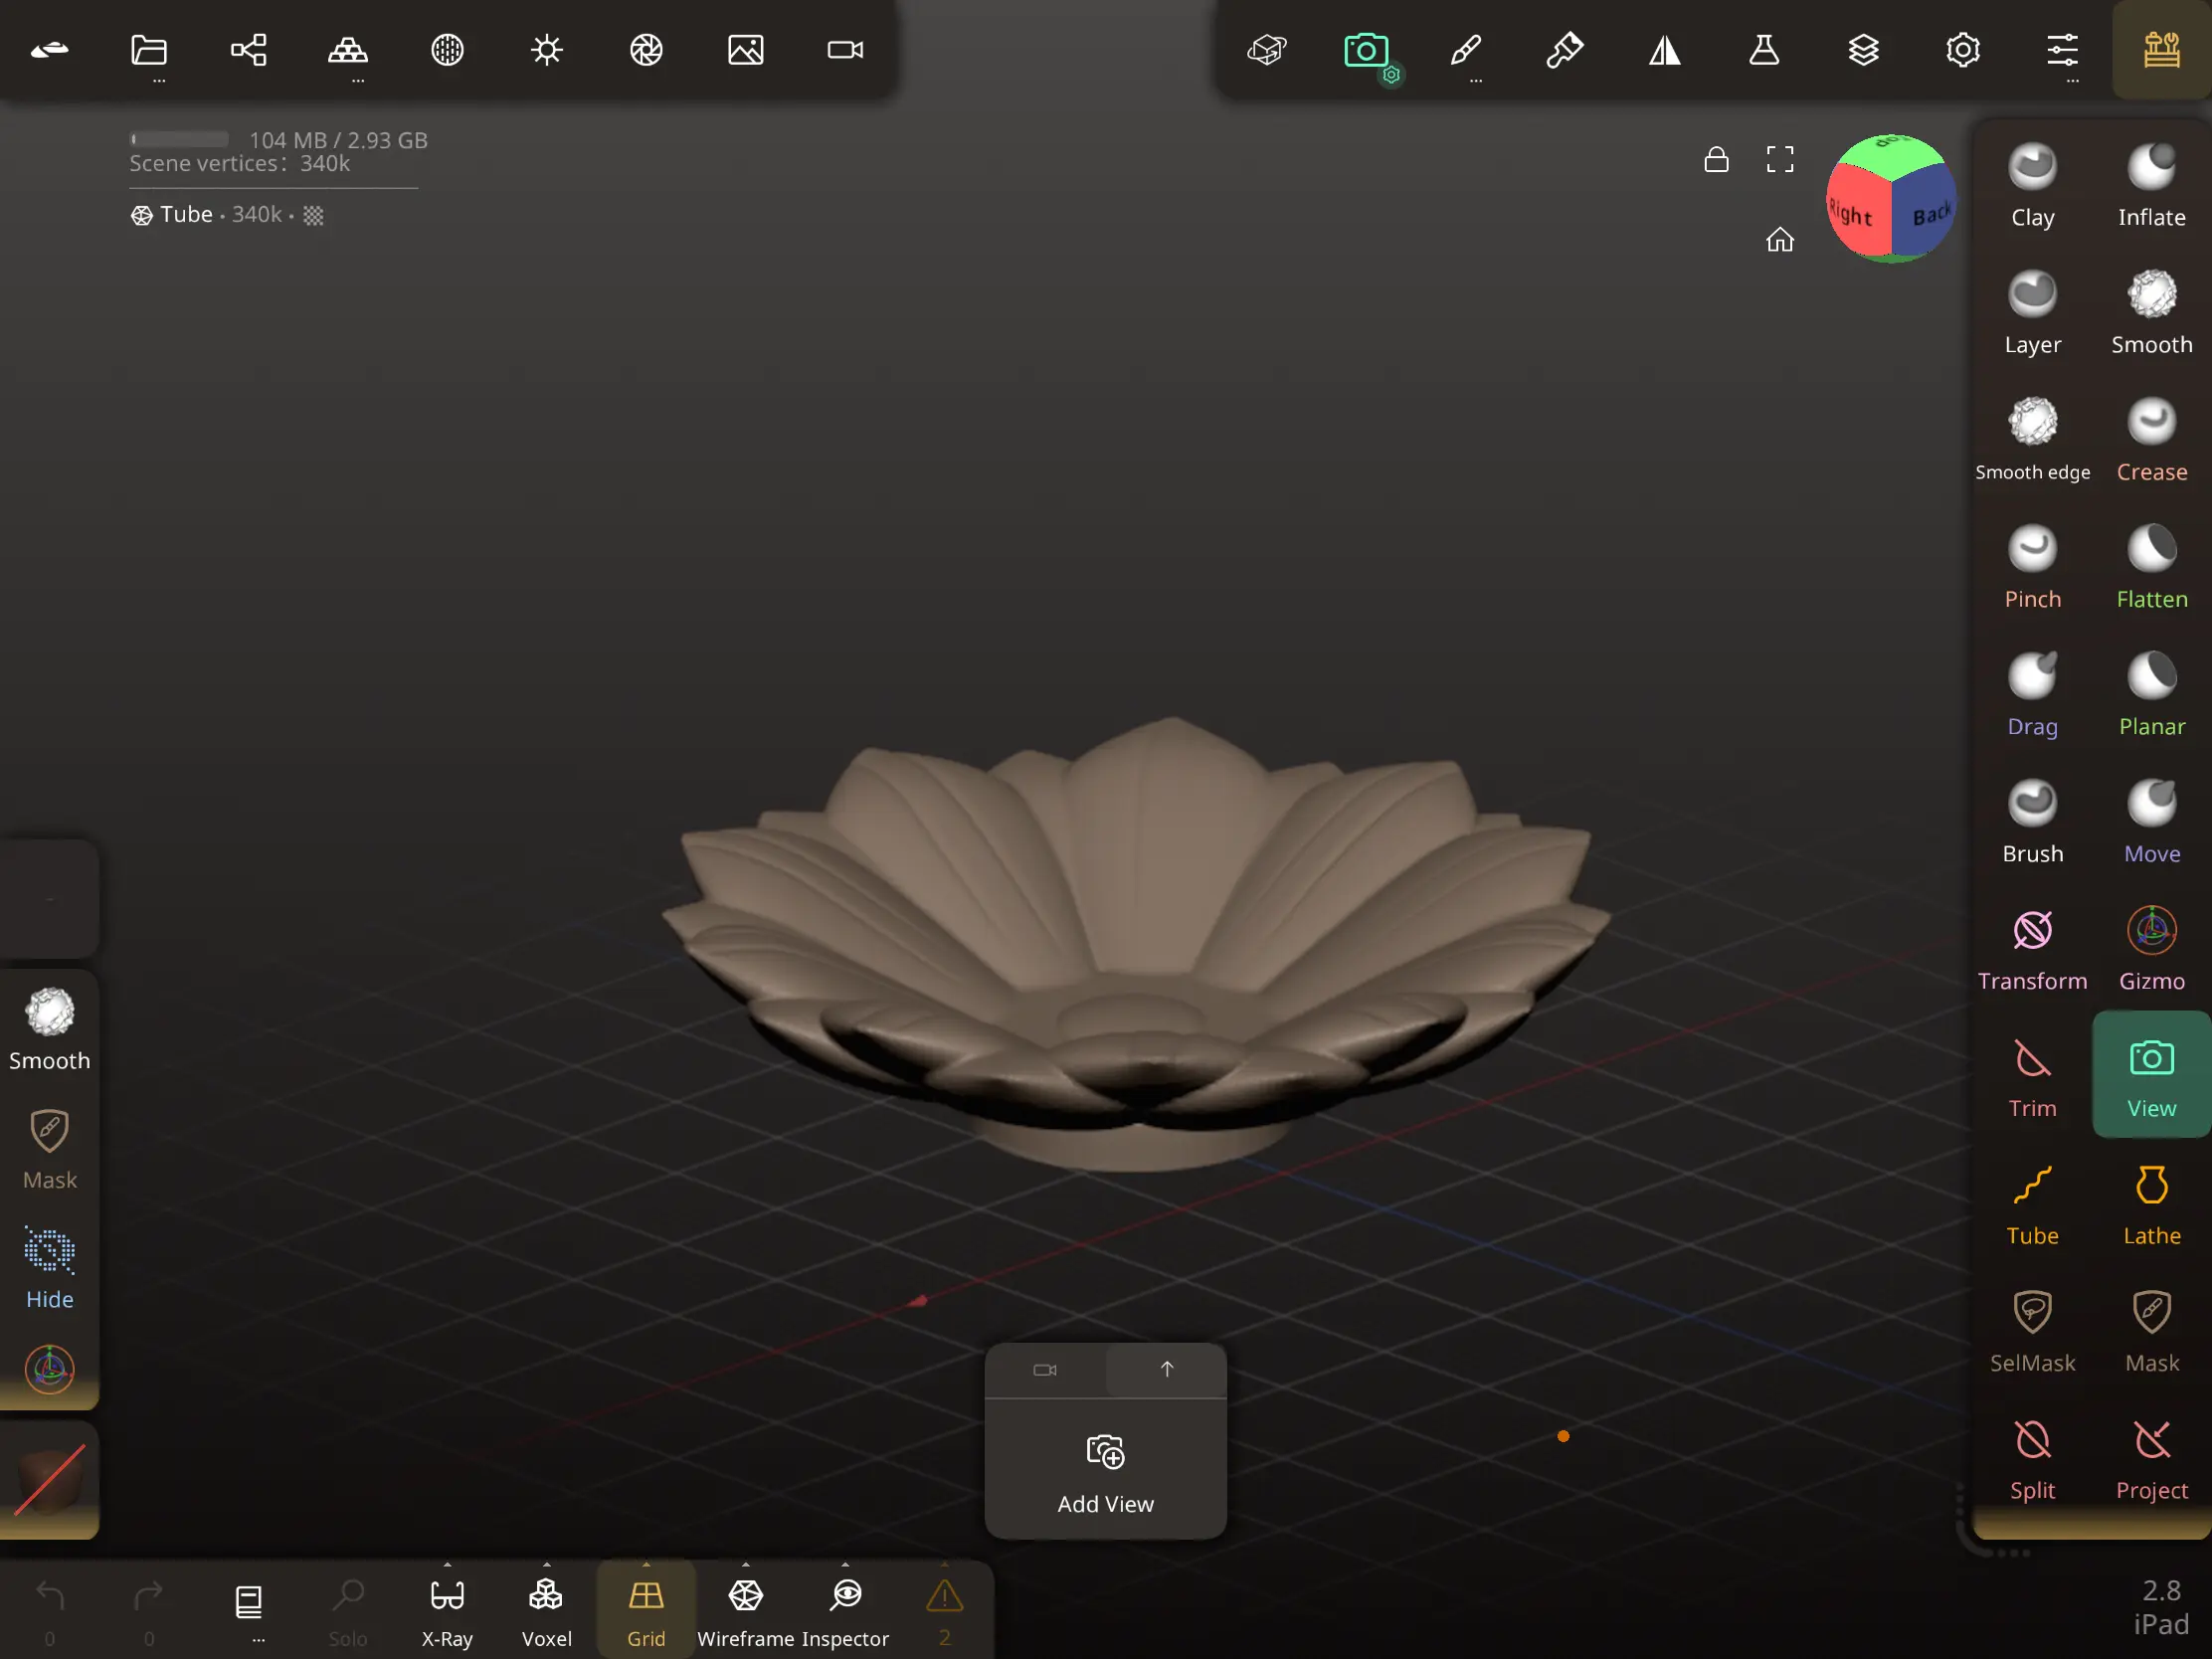Toggle the Grid display off
The height and width of the screenshot is (1659, 2212).
pos(646,1608)
